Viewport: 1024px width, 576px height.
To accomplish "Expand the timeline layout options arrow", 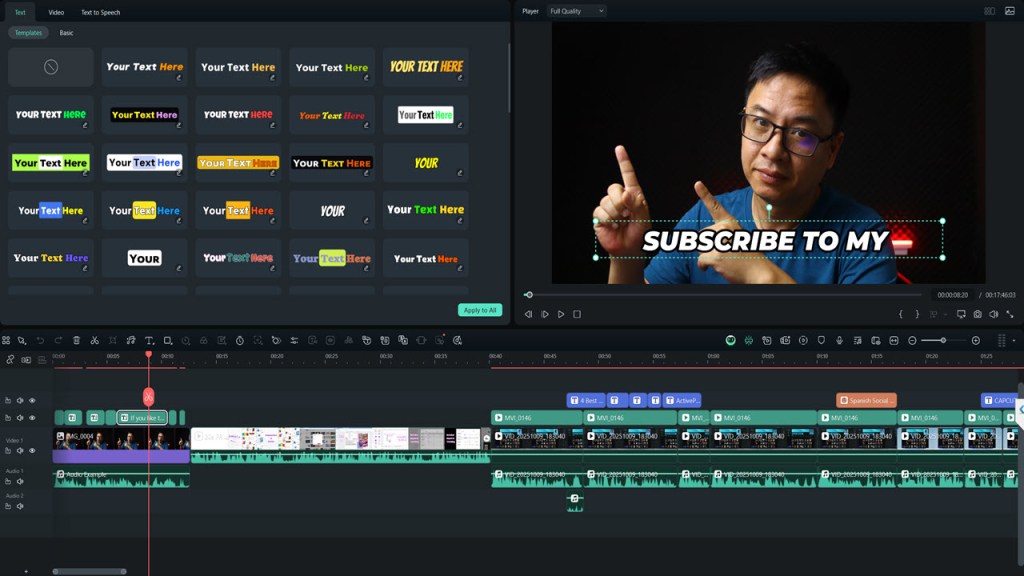I will [1014, 341].
